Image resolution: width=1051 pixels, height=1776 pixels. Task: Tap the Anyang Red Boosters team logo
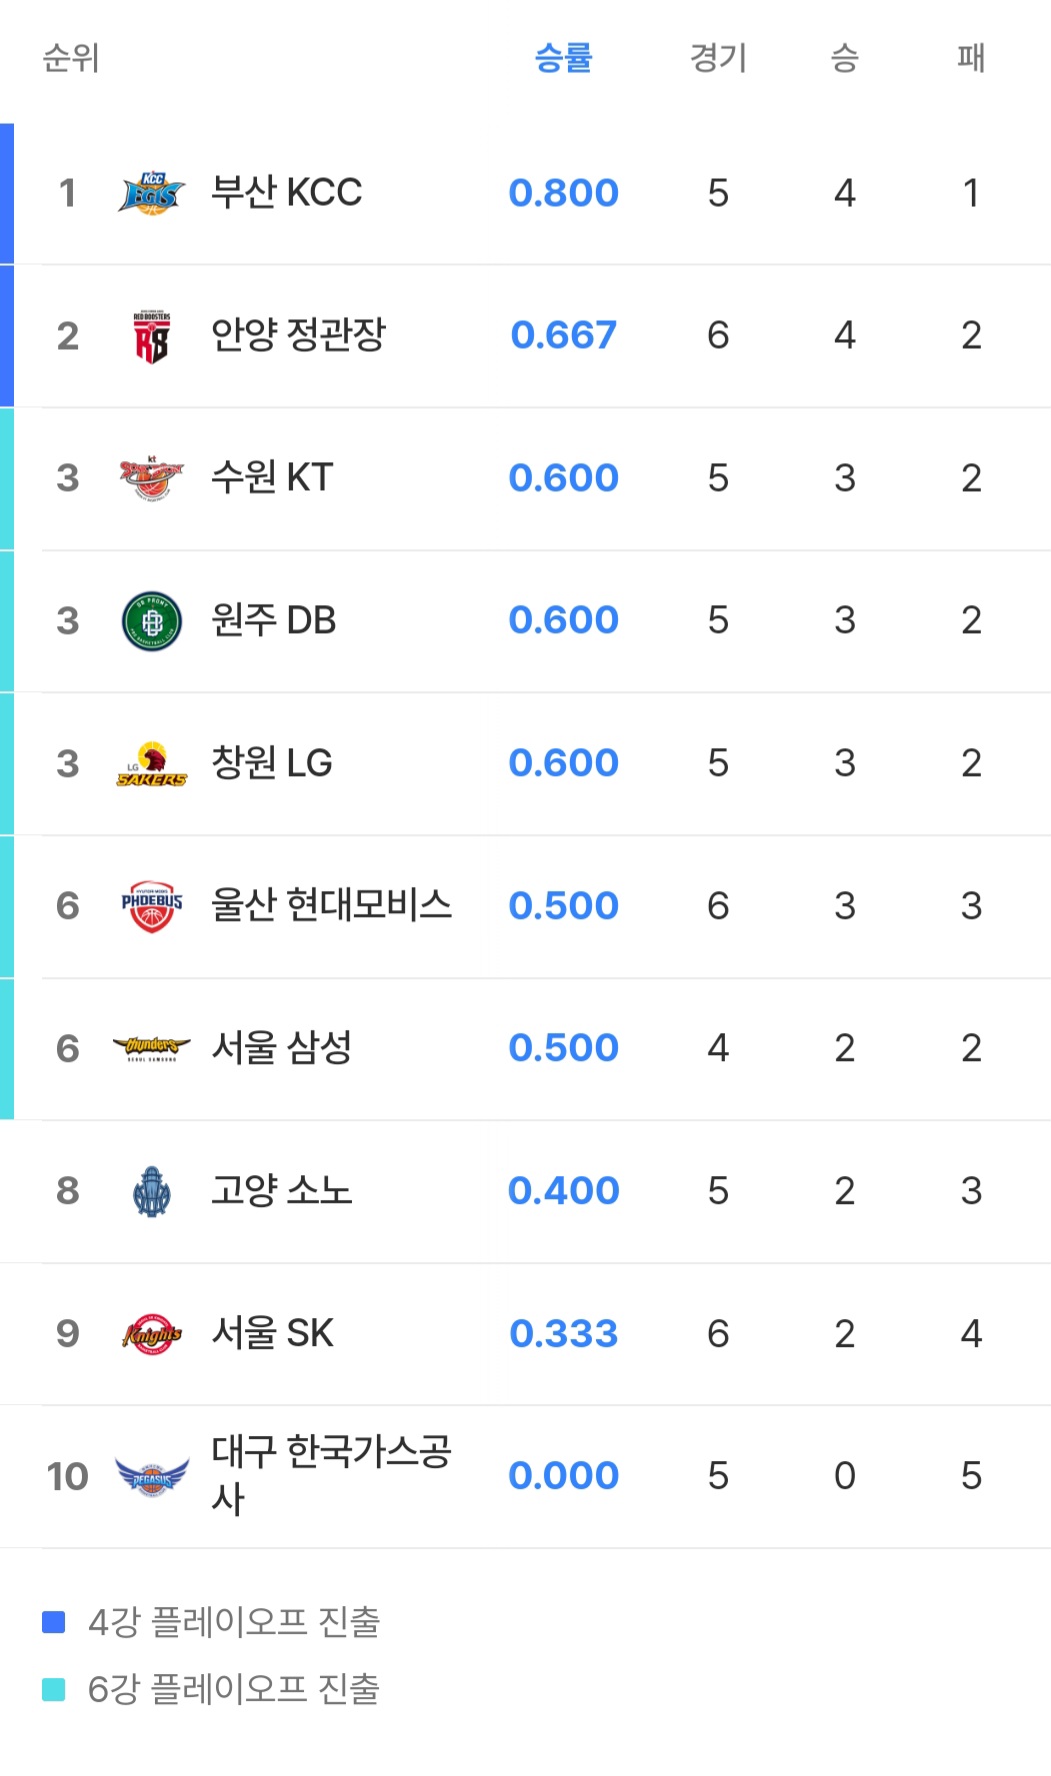(x=152, y=336)
